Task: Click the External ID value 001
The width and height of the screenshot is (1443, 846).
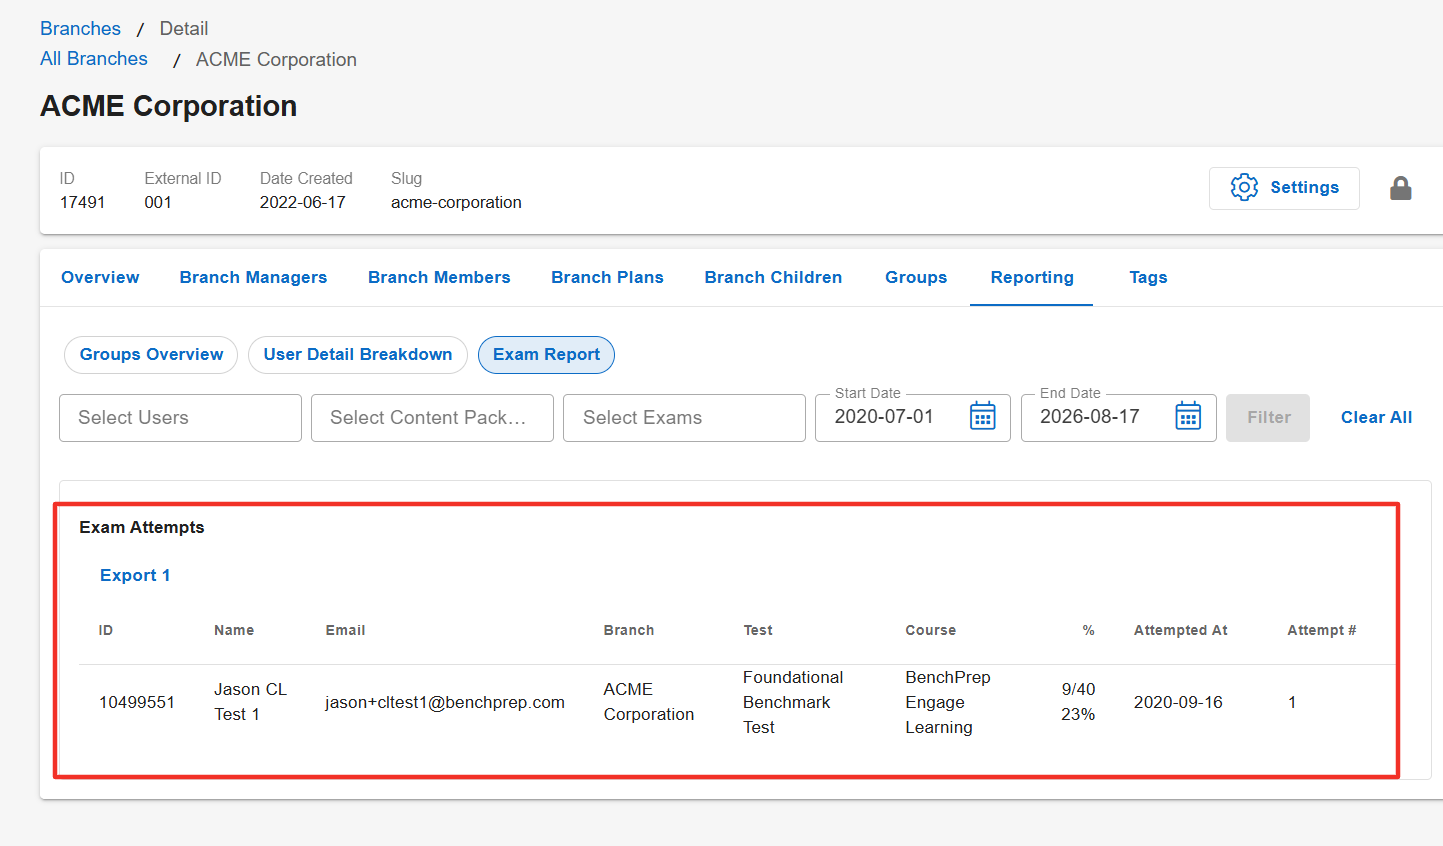Action: (x=158, y=202)
